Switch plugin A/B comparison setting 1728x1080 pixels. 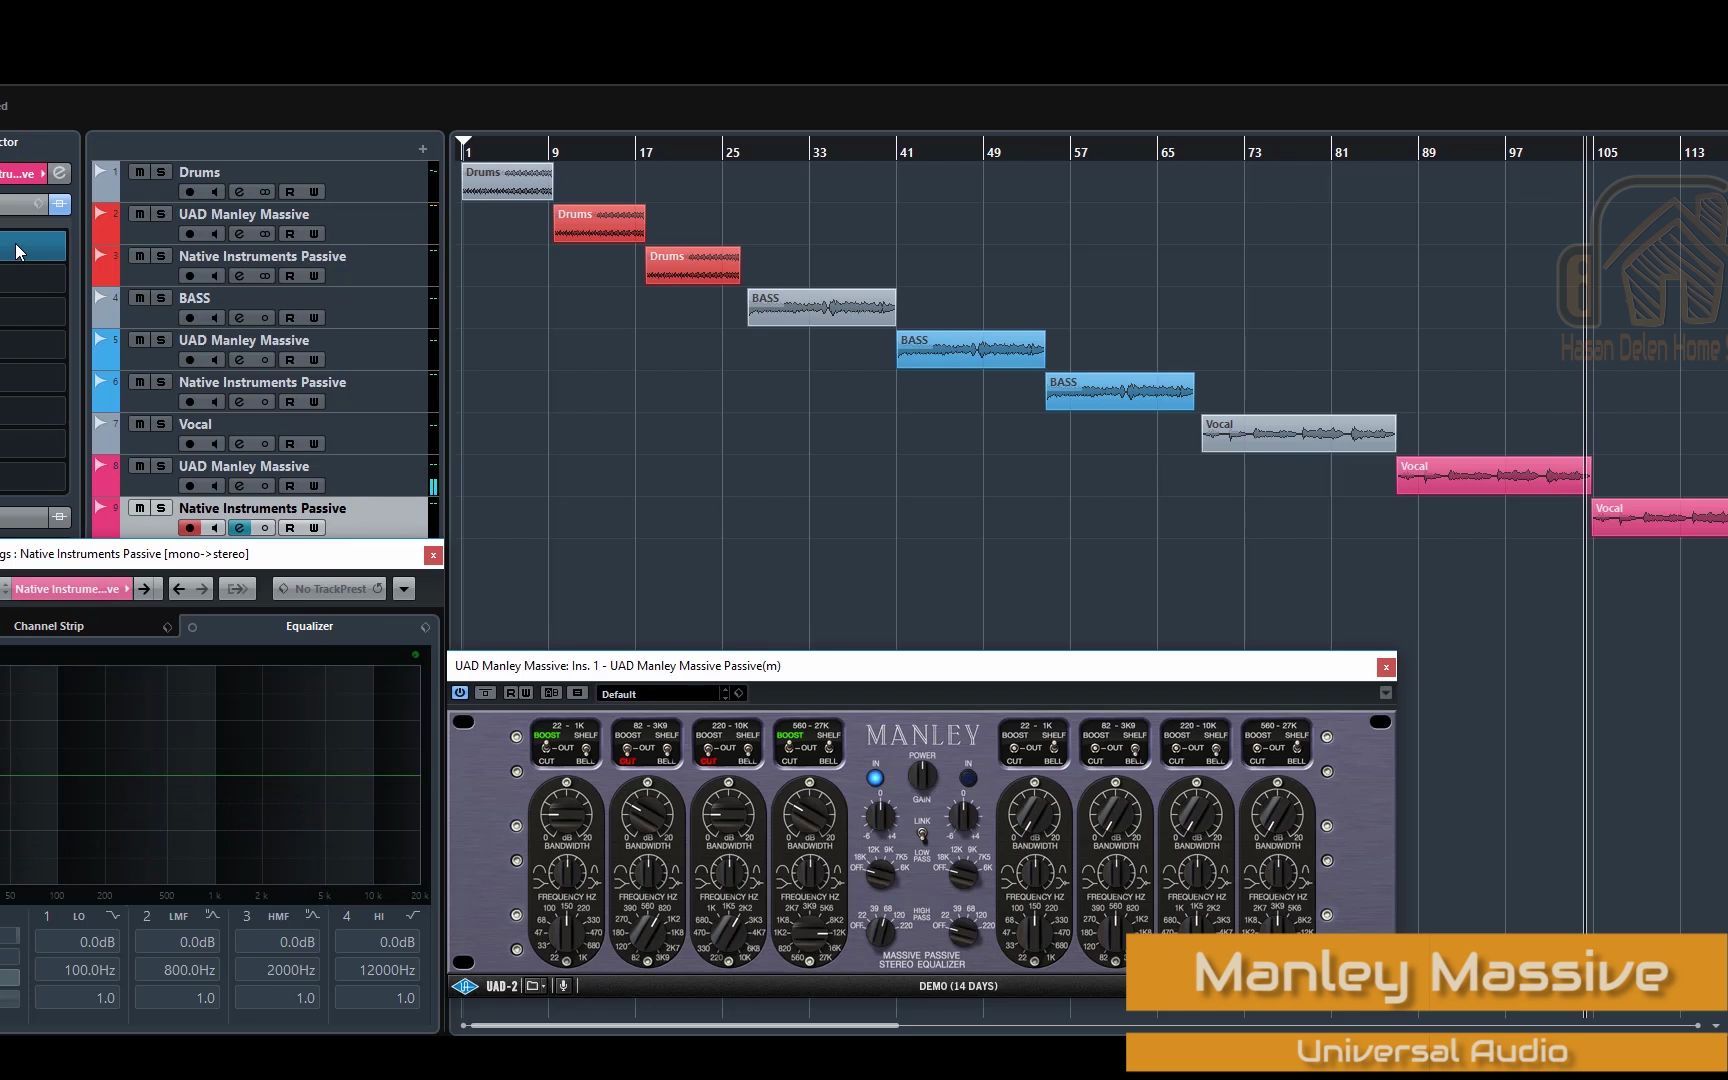coord(551,693)
